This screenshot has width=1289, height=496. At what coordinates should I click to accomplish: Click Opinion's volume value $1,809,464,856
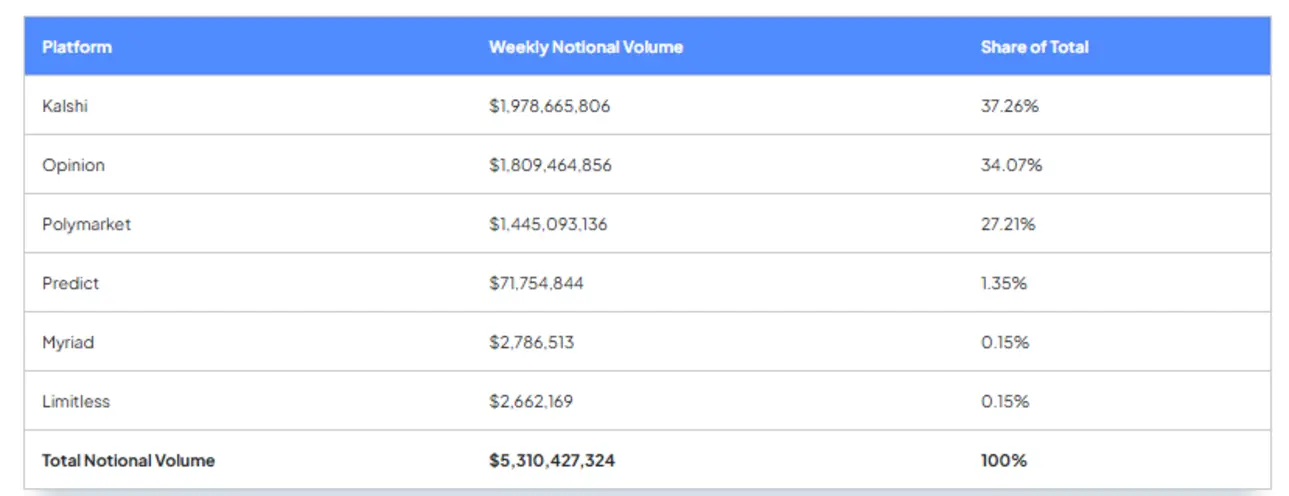550,165
